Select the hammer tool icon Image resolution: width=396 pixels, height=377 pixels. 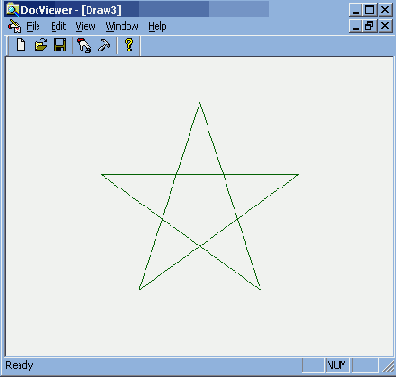104,45
